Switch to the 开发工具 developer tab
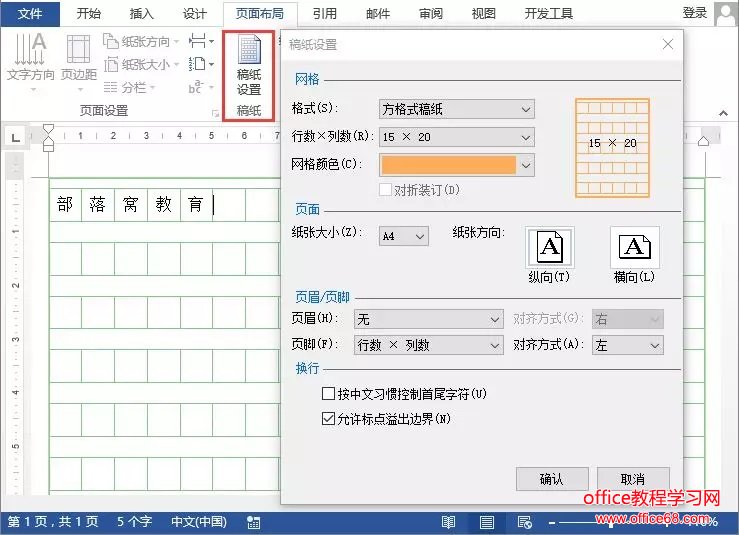The image size is (739, 535). click(549, 14)
